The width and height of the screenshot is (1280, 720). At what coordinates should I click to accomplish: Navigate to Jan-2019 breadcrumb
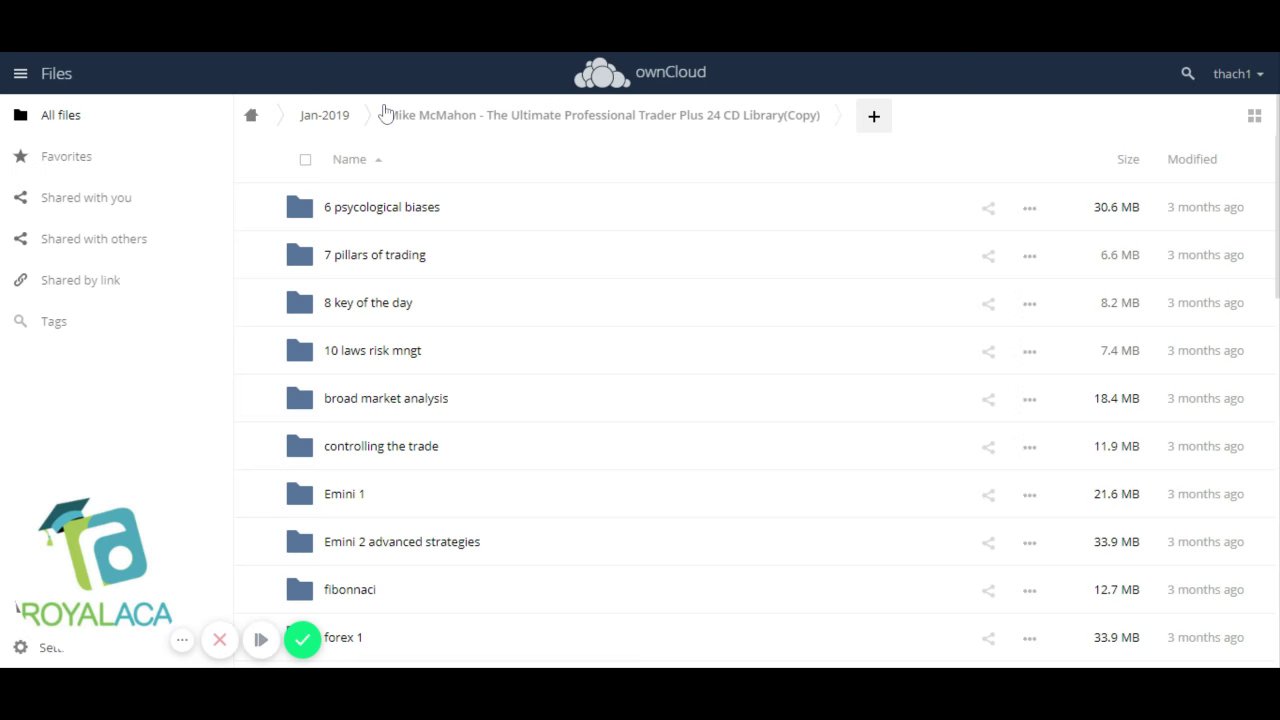(324, 115)
